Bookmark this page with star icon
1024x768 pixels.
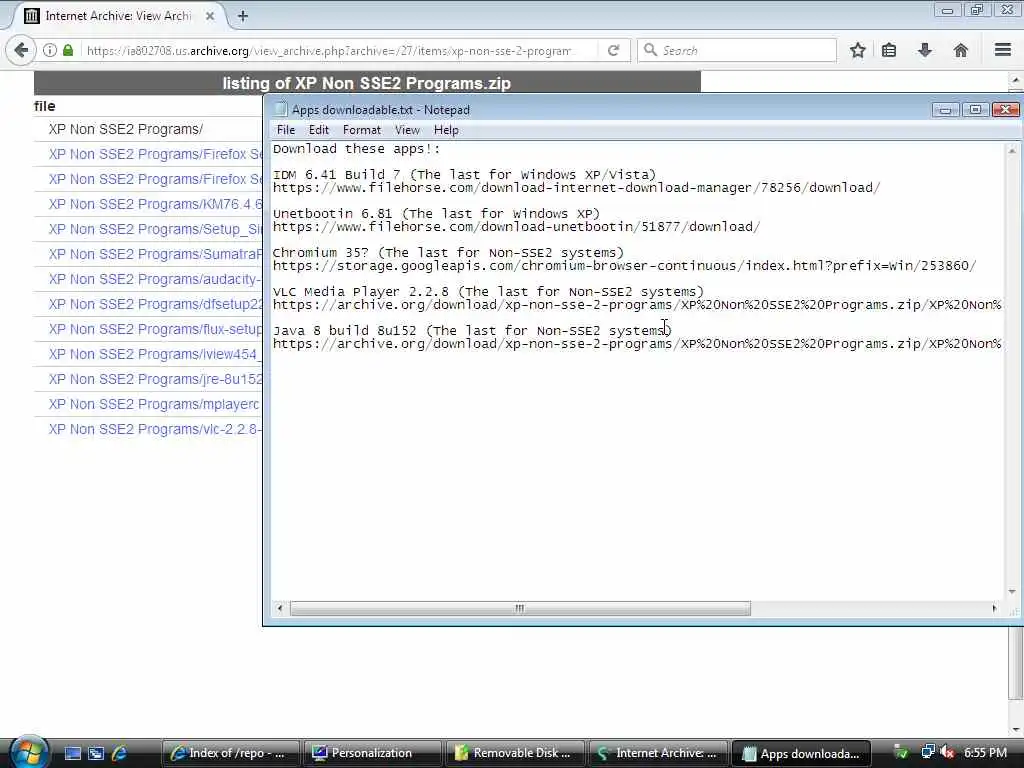tap(857, 50)
